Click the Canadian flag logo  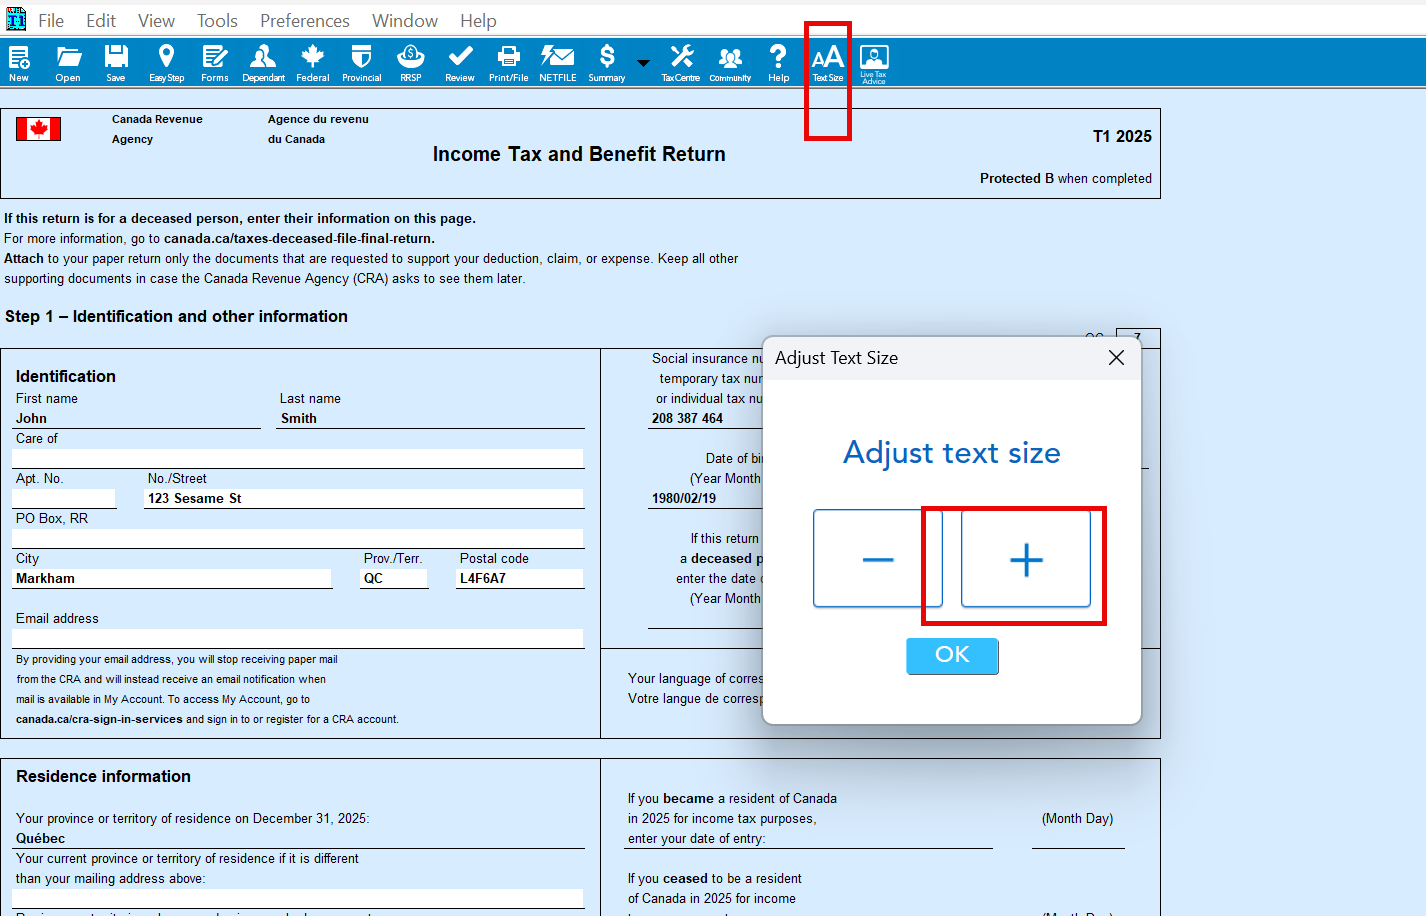pyautogui.click(x=38, y=129)
